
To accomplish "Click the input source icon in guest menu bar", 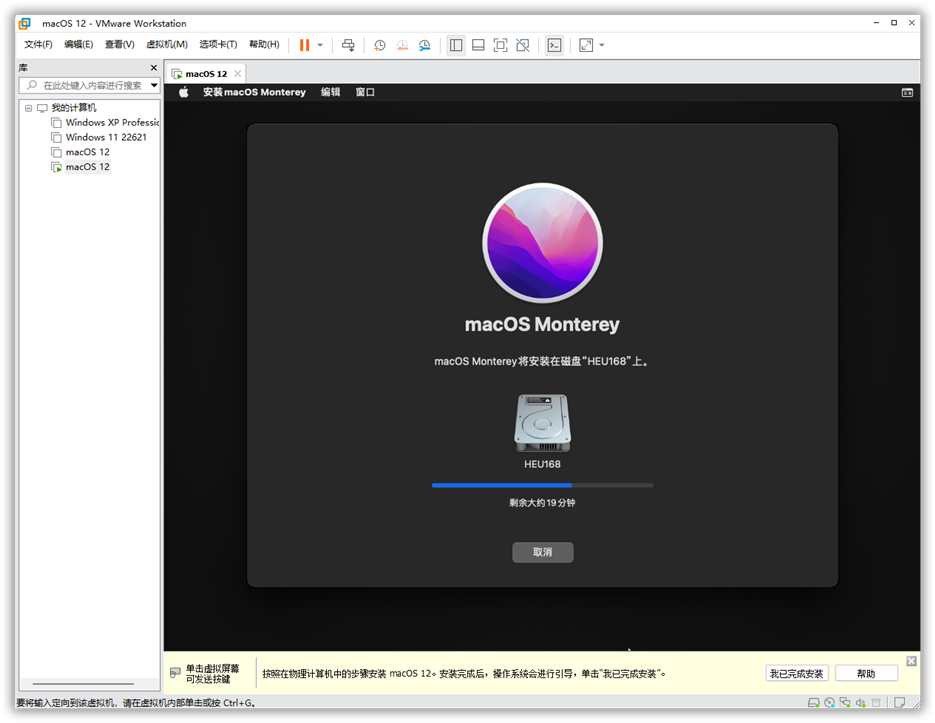I will [907, 92].
